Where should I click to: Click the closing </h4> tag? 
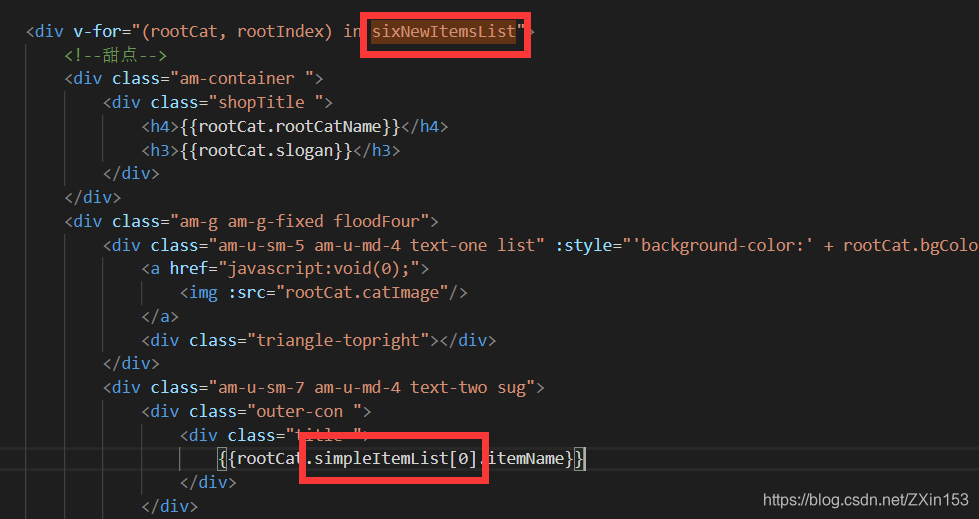[x=425, y=127]
